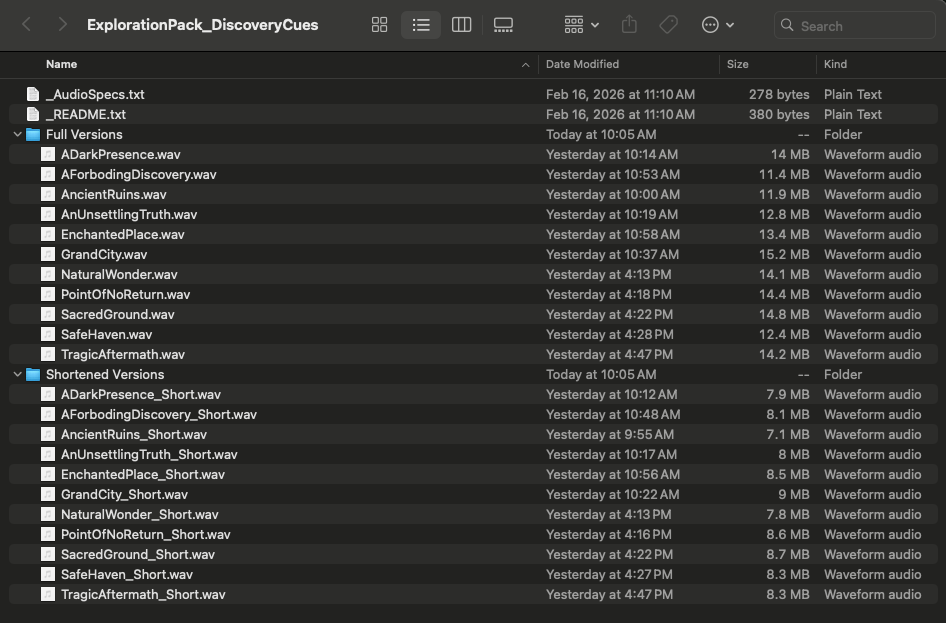Select file name _README.txt
This screenshot has height=623, width=946.
86,114
